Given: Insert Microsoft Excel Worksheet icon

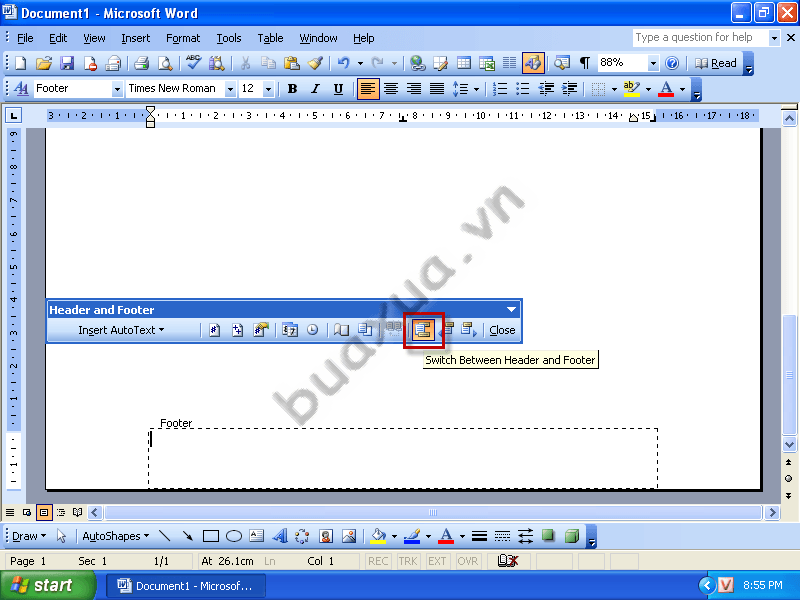Looking at the screenshot, I should click(487, 63).
